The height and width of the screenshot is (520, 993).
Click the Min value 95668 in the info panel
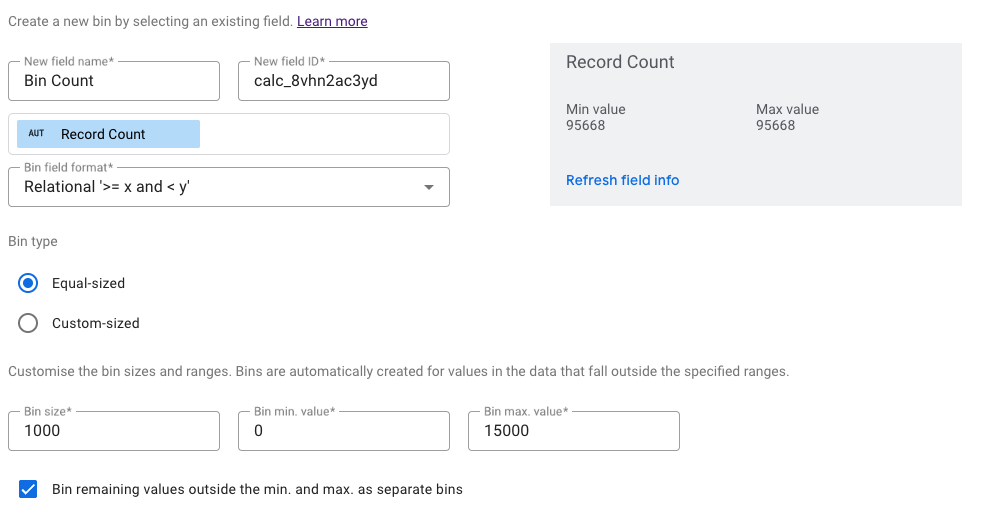click(x=586, y=125)
